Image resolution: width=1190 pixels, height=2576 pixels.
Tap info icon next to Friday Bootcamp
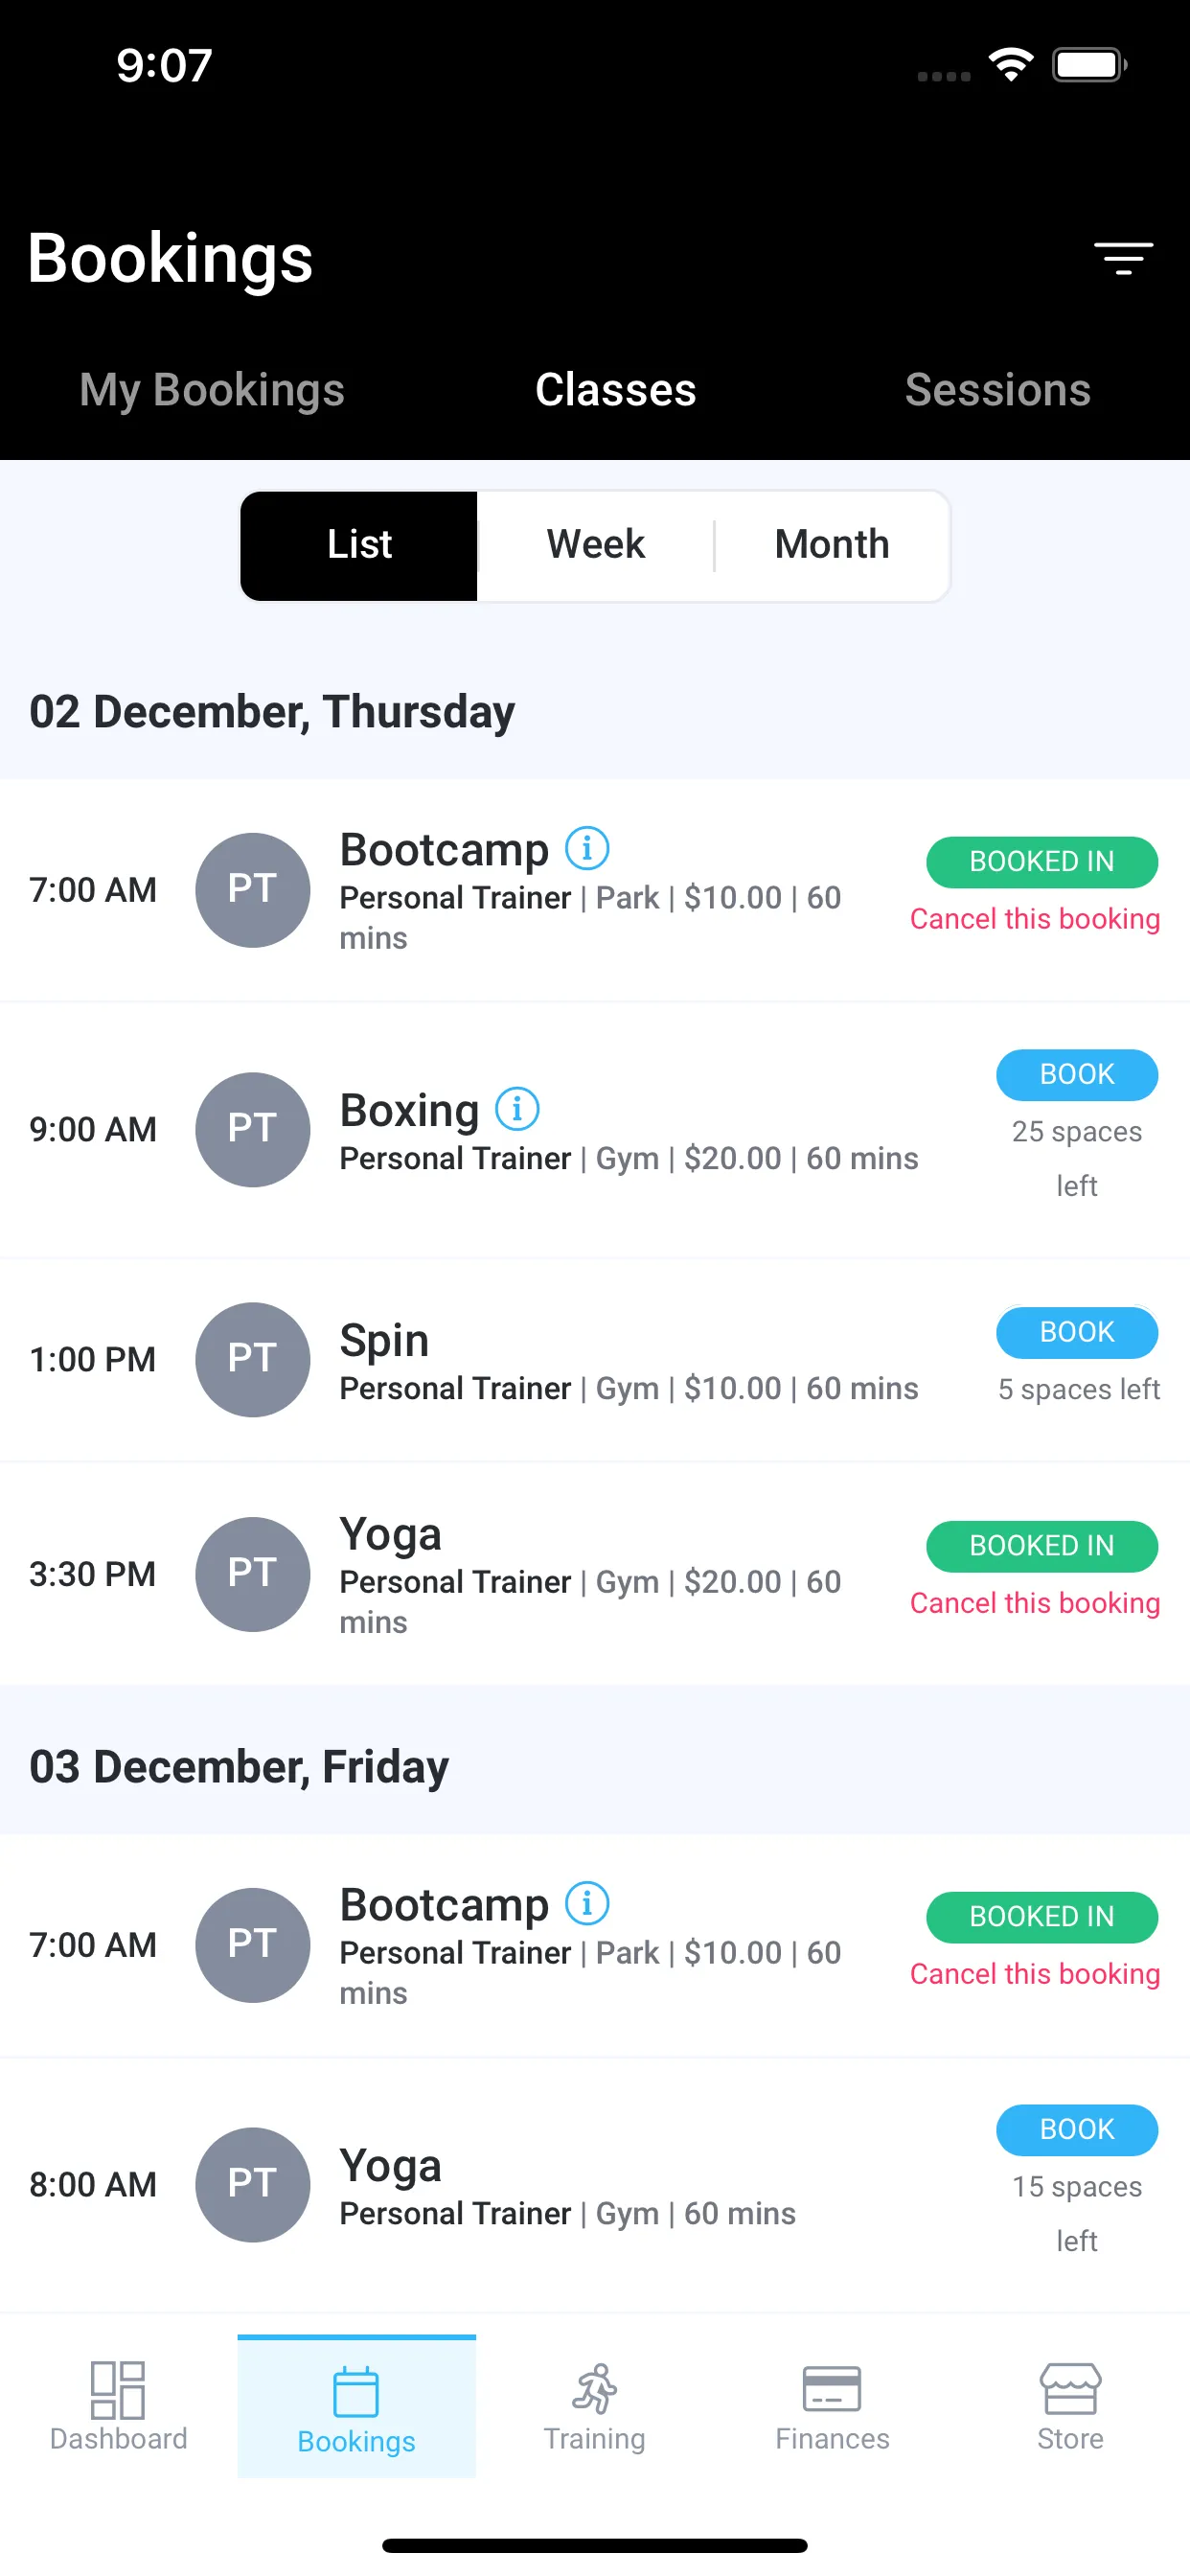(587, 1903)
